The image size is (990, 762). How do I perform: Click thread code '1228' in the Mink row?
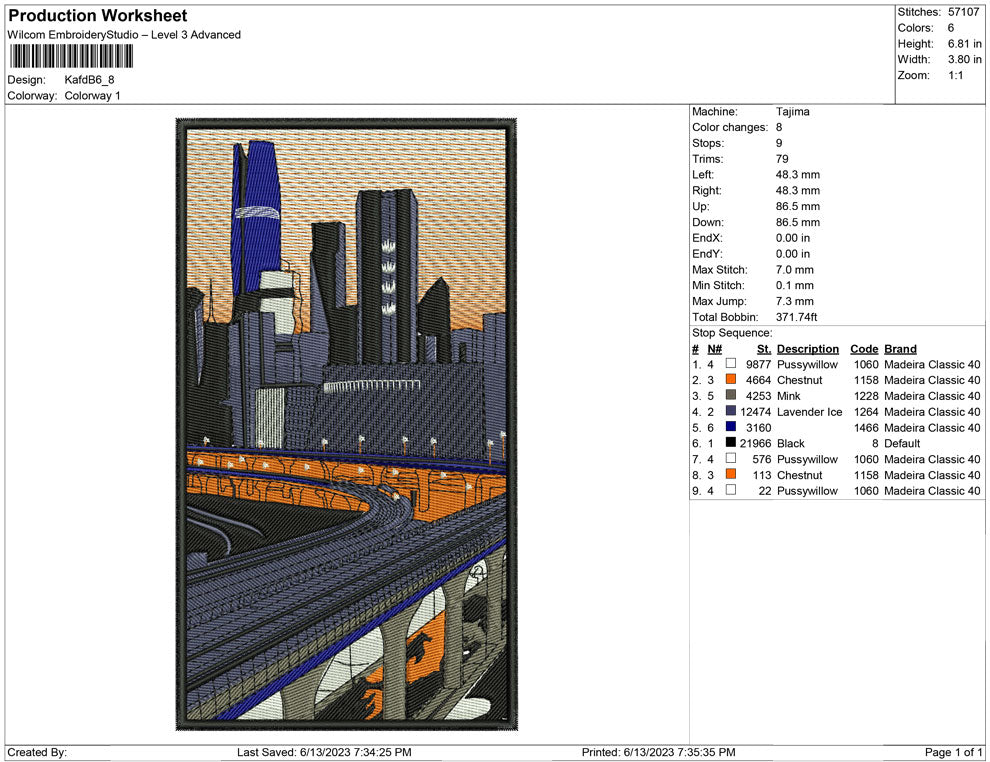(x=866, y=396)
